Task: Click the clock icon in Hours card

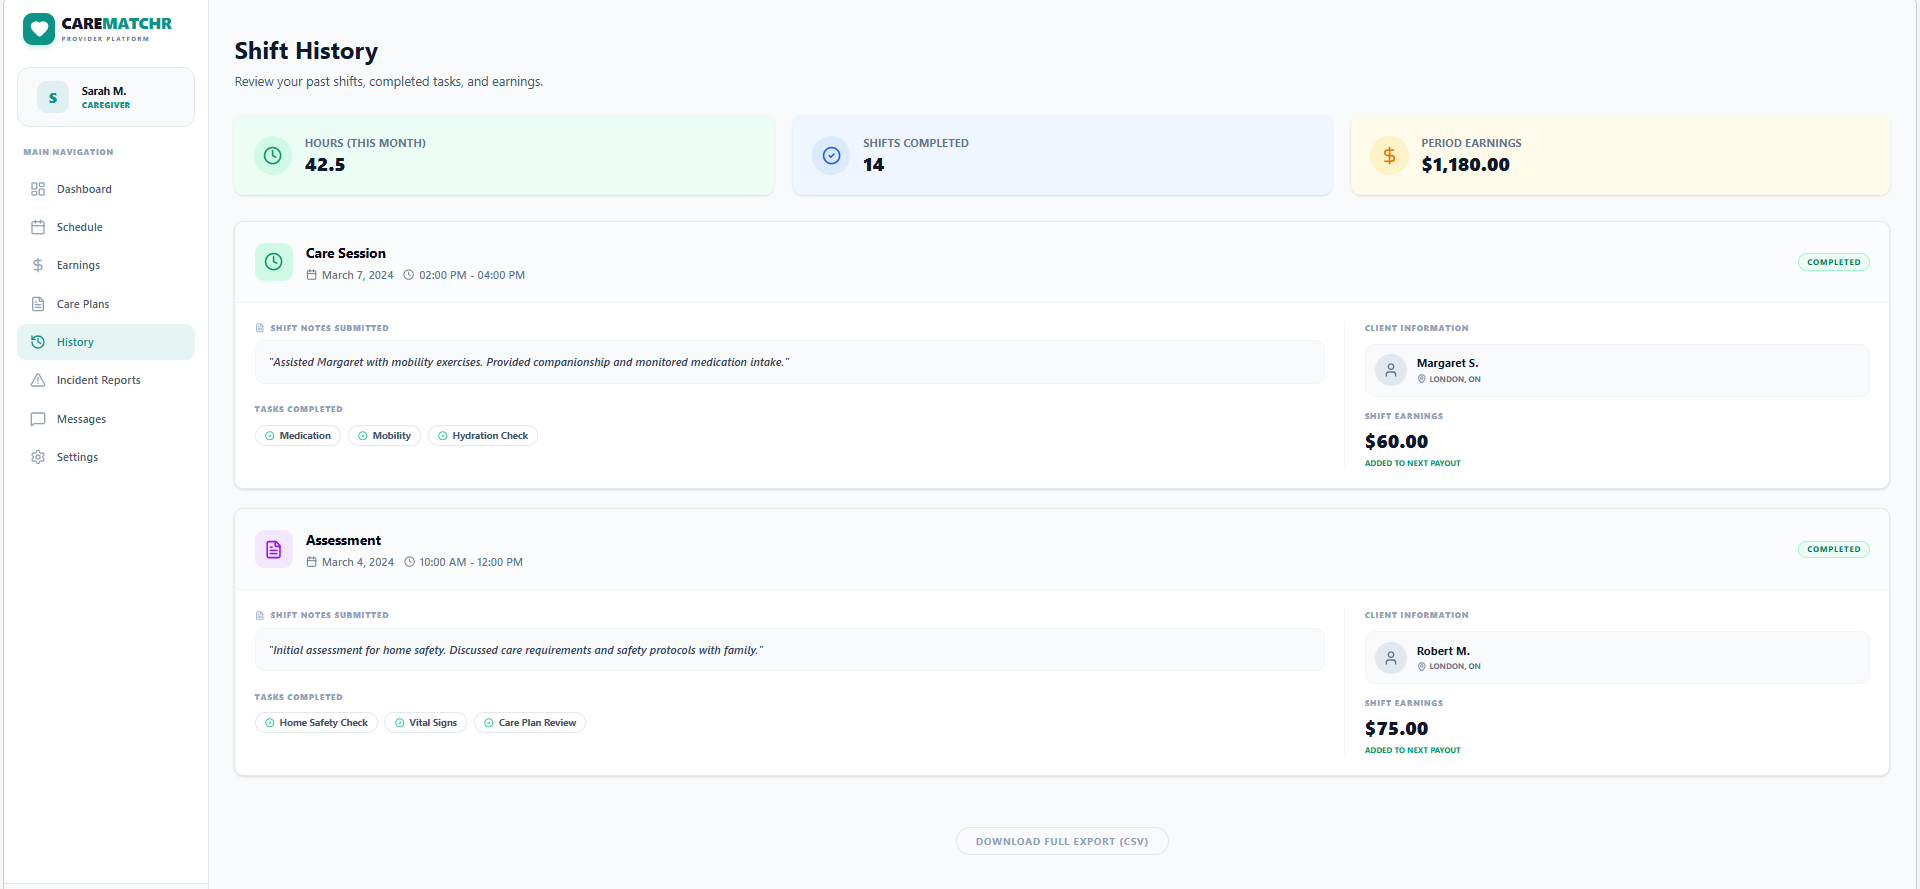Action: click(x=273, y=155)
